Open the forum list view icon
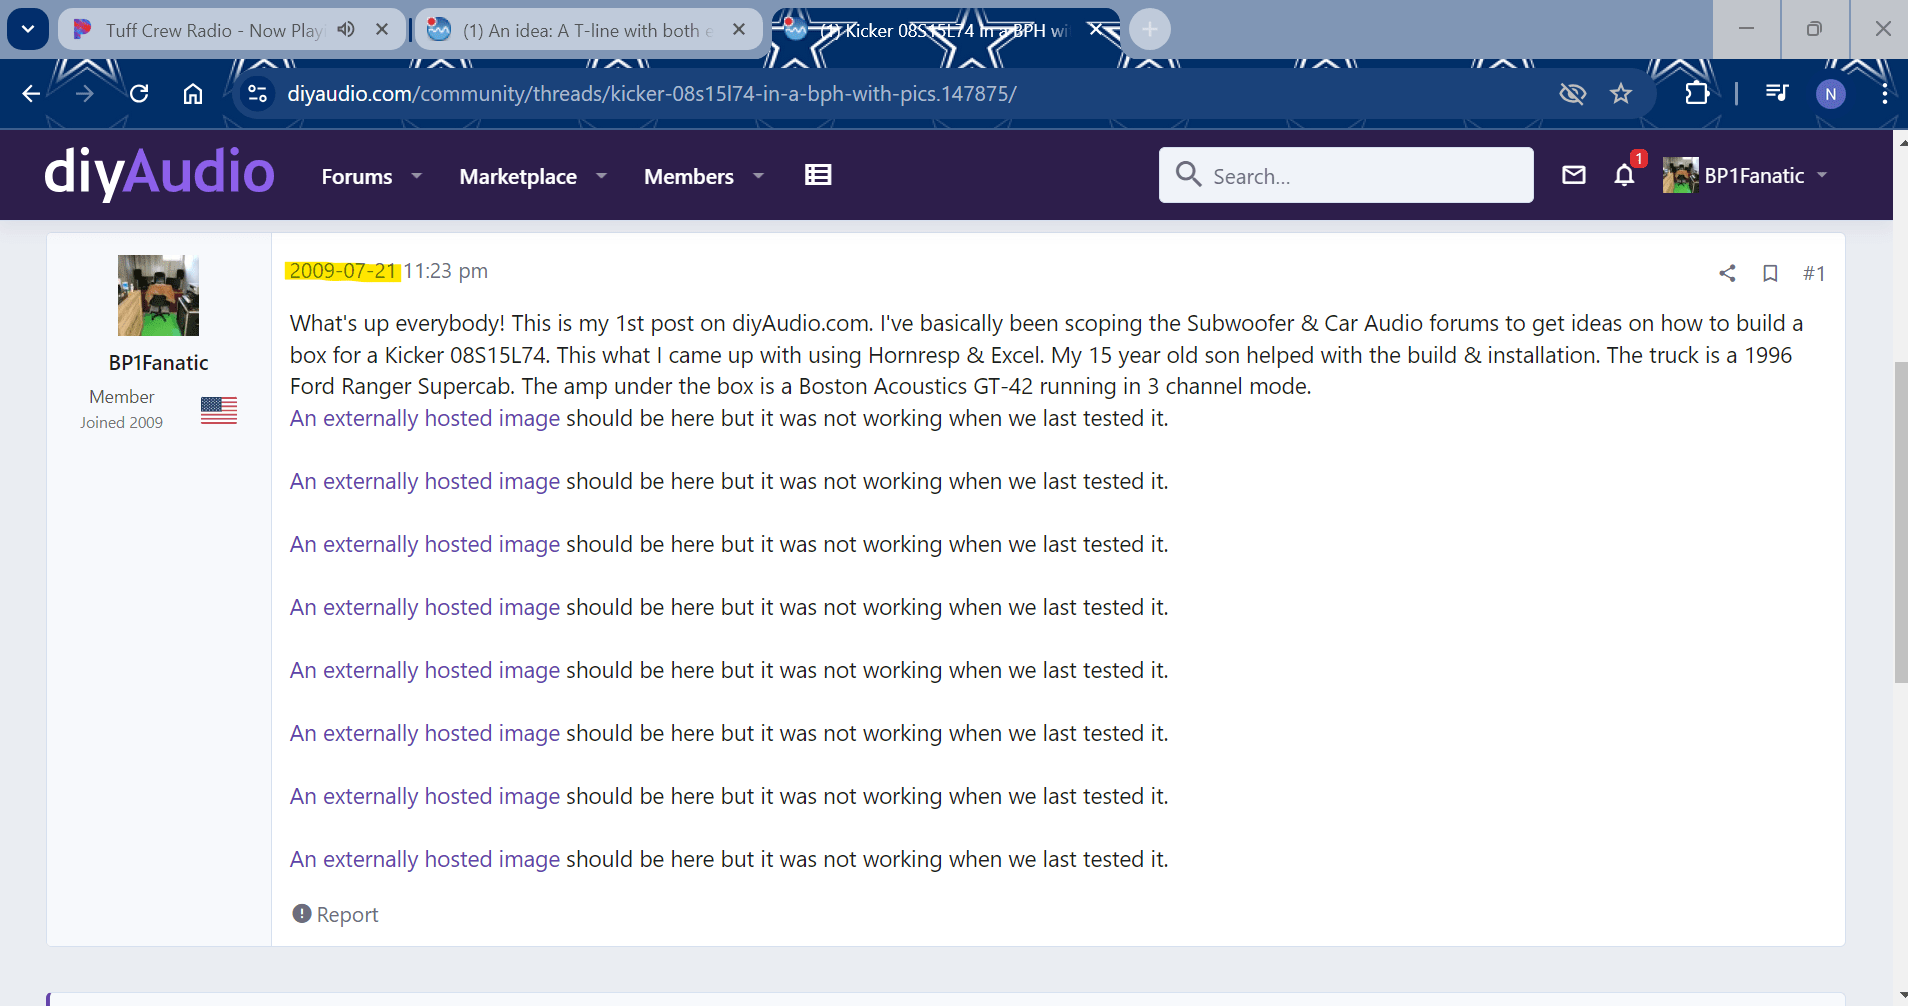The image size is (1908, 1006). click(818, 175)
